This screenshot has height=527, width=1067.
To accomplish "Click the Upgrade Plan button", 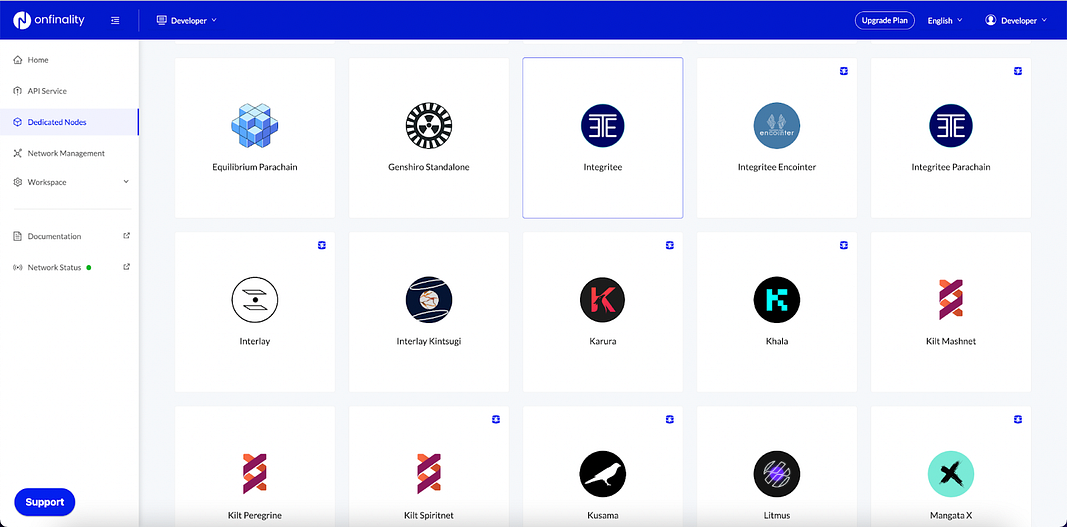I will pyautogui.click(x=885, y=20).
